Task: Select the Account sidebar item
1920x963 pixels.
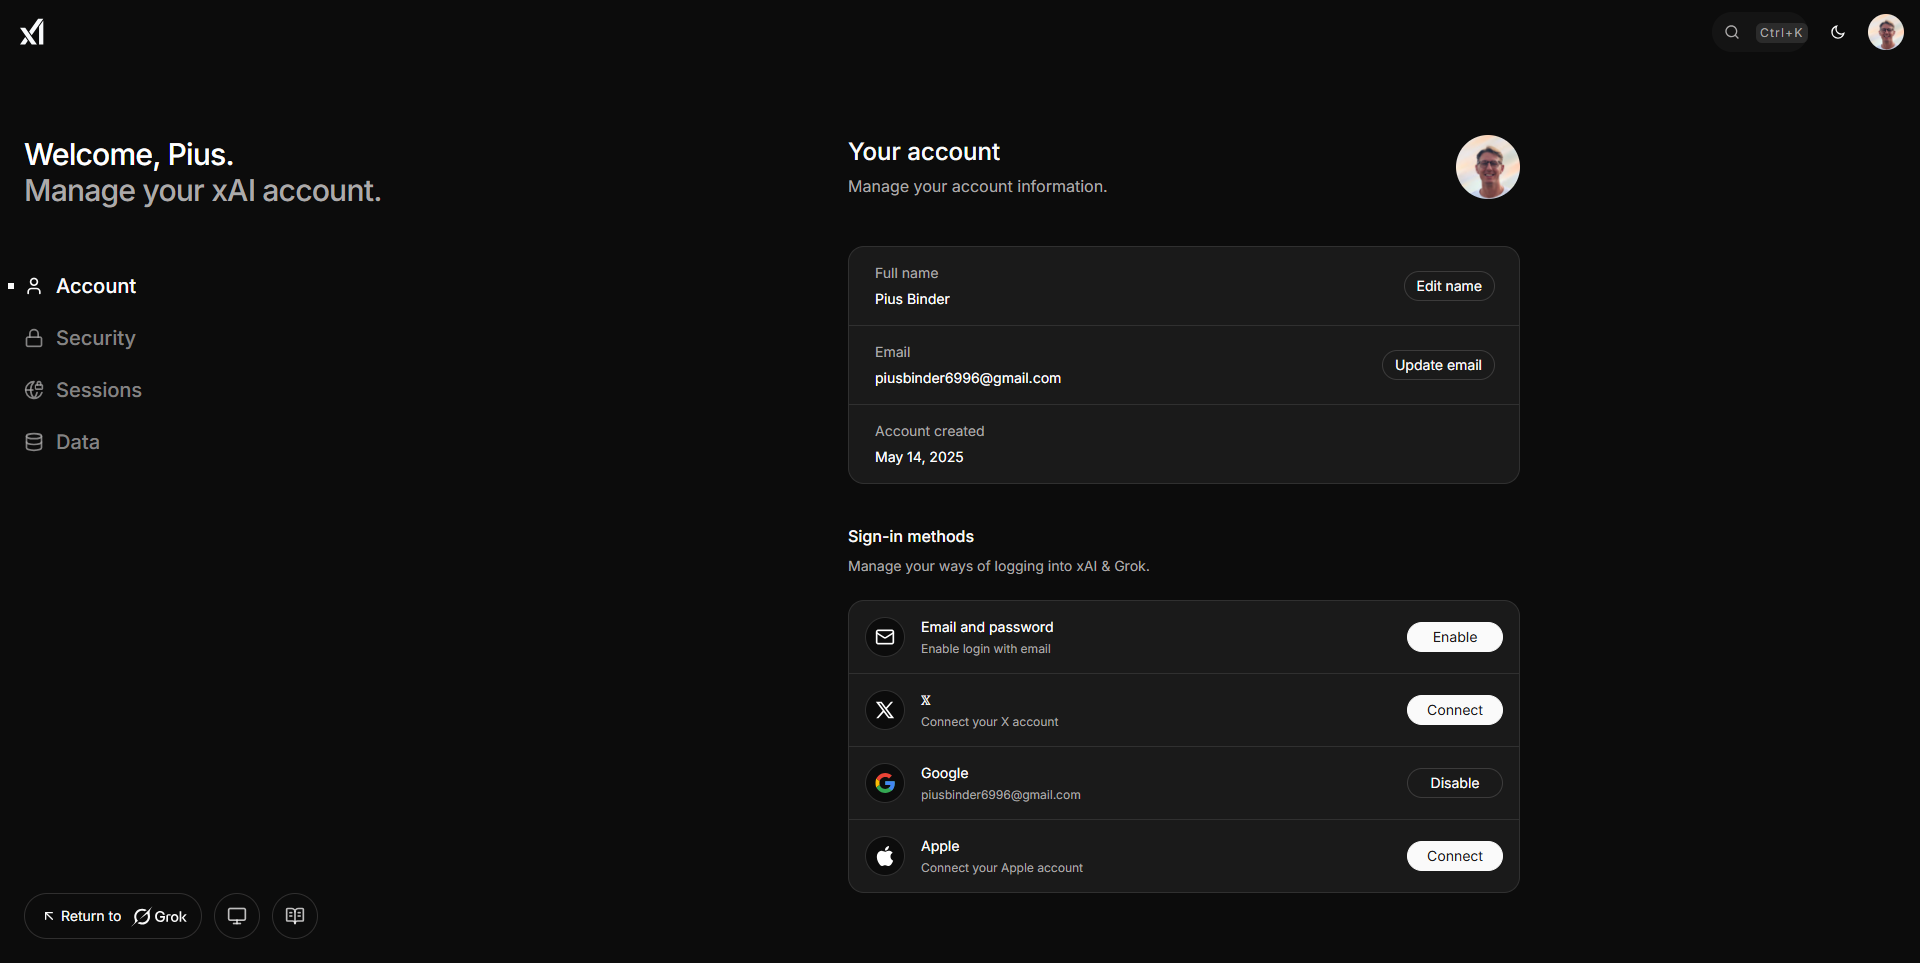Action: [95, 286]
